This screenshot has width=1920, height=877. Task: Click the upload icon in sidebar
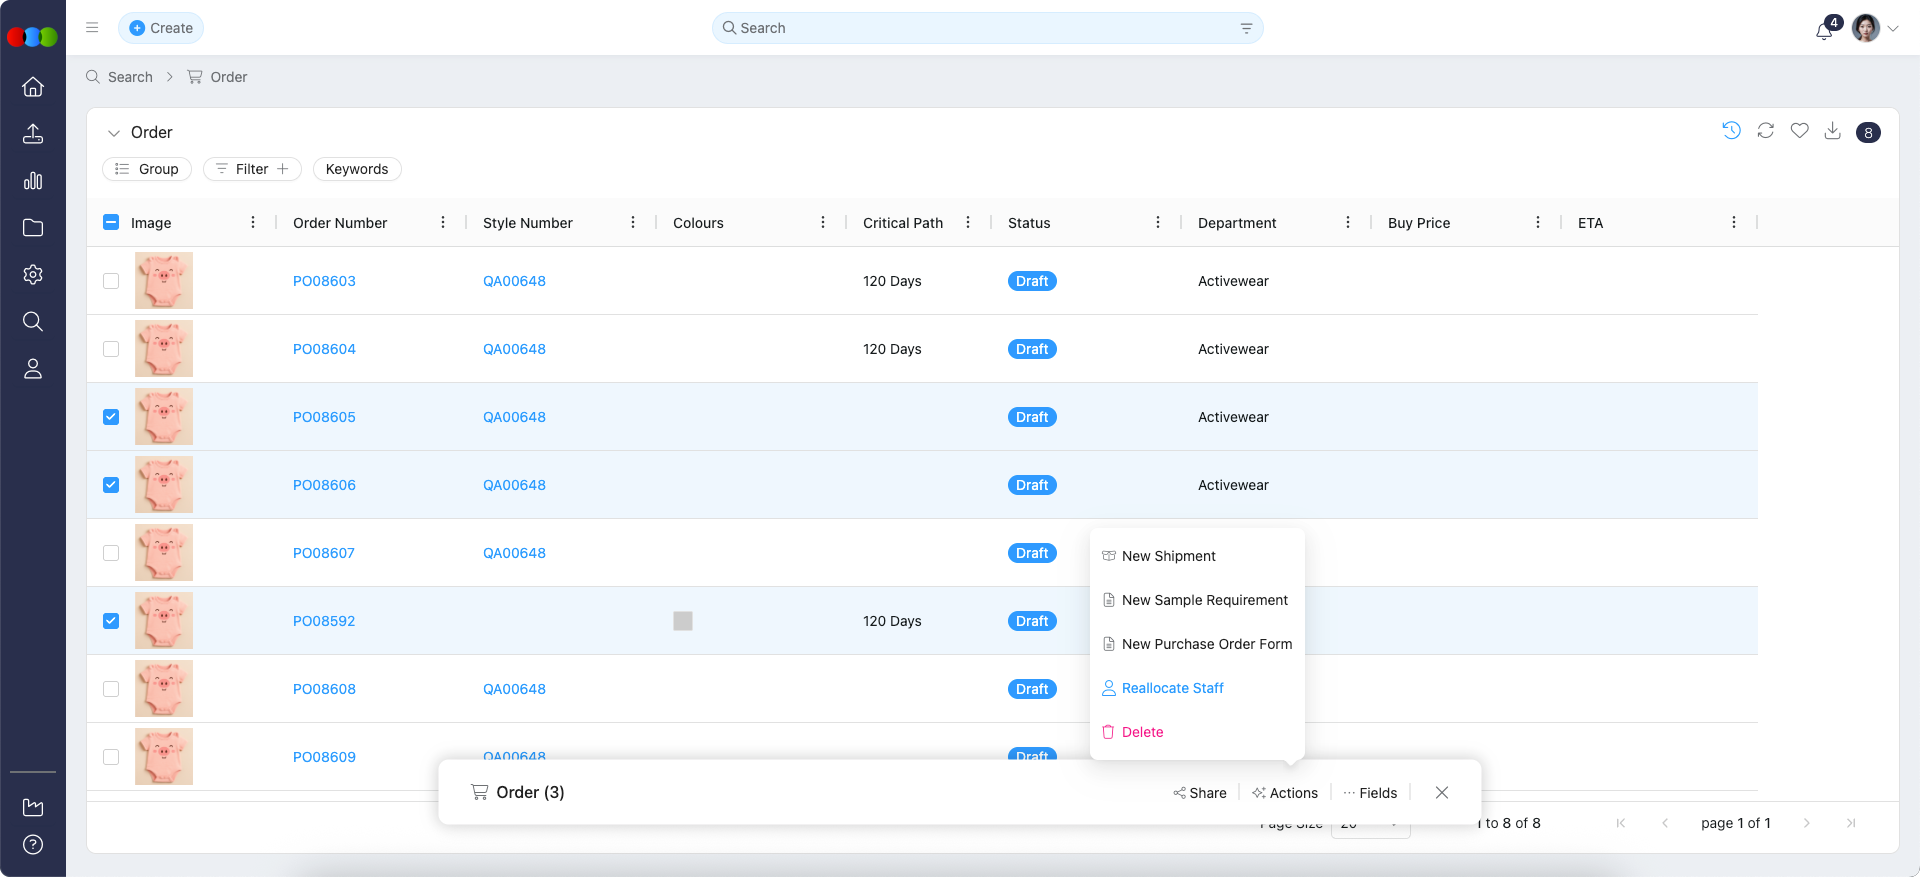tap(33, 134)
